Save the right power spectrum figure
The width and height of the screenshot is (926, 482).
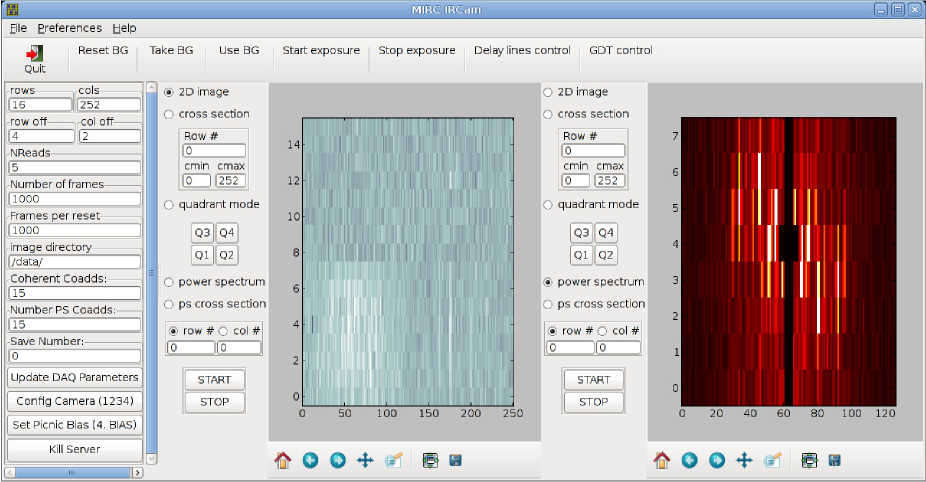pyautogui.click(x=835, y=460)
